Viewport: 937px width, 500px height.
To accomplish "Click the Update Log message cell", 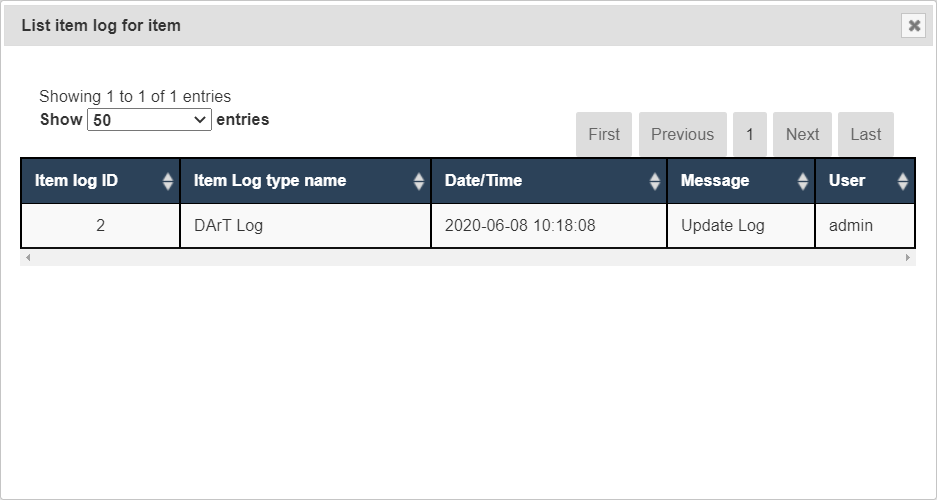I will pos(723,226).
